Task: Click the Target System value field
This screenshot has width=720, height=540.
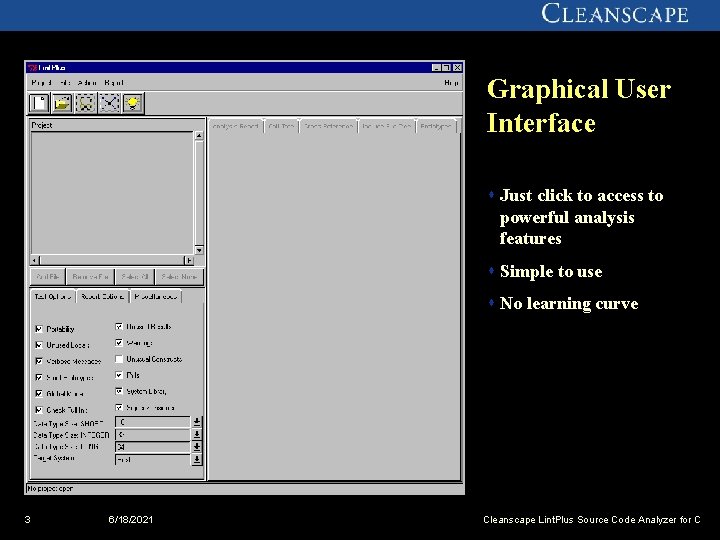Action: pyautogui.click(x=152, y=459)
